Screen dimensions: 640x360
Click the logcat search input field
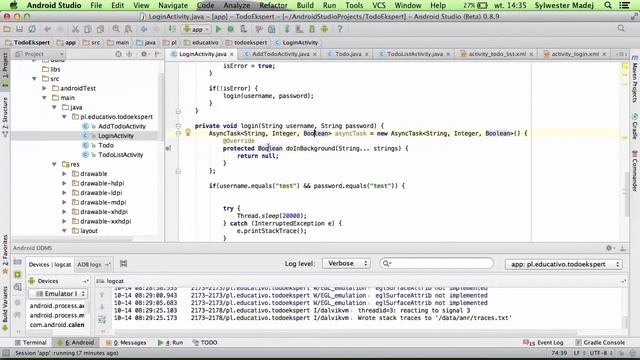tap(436, 263)
